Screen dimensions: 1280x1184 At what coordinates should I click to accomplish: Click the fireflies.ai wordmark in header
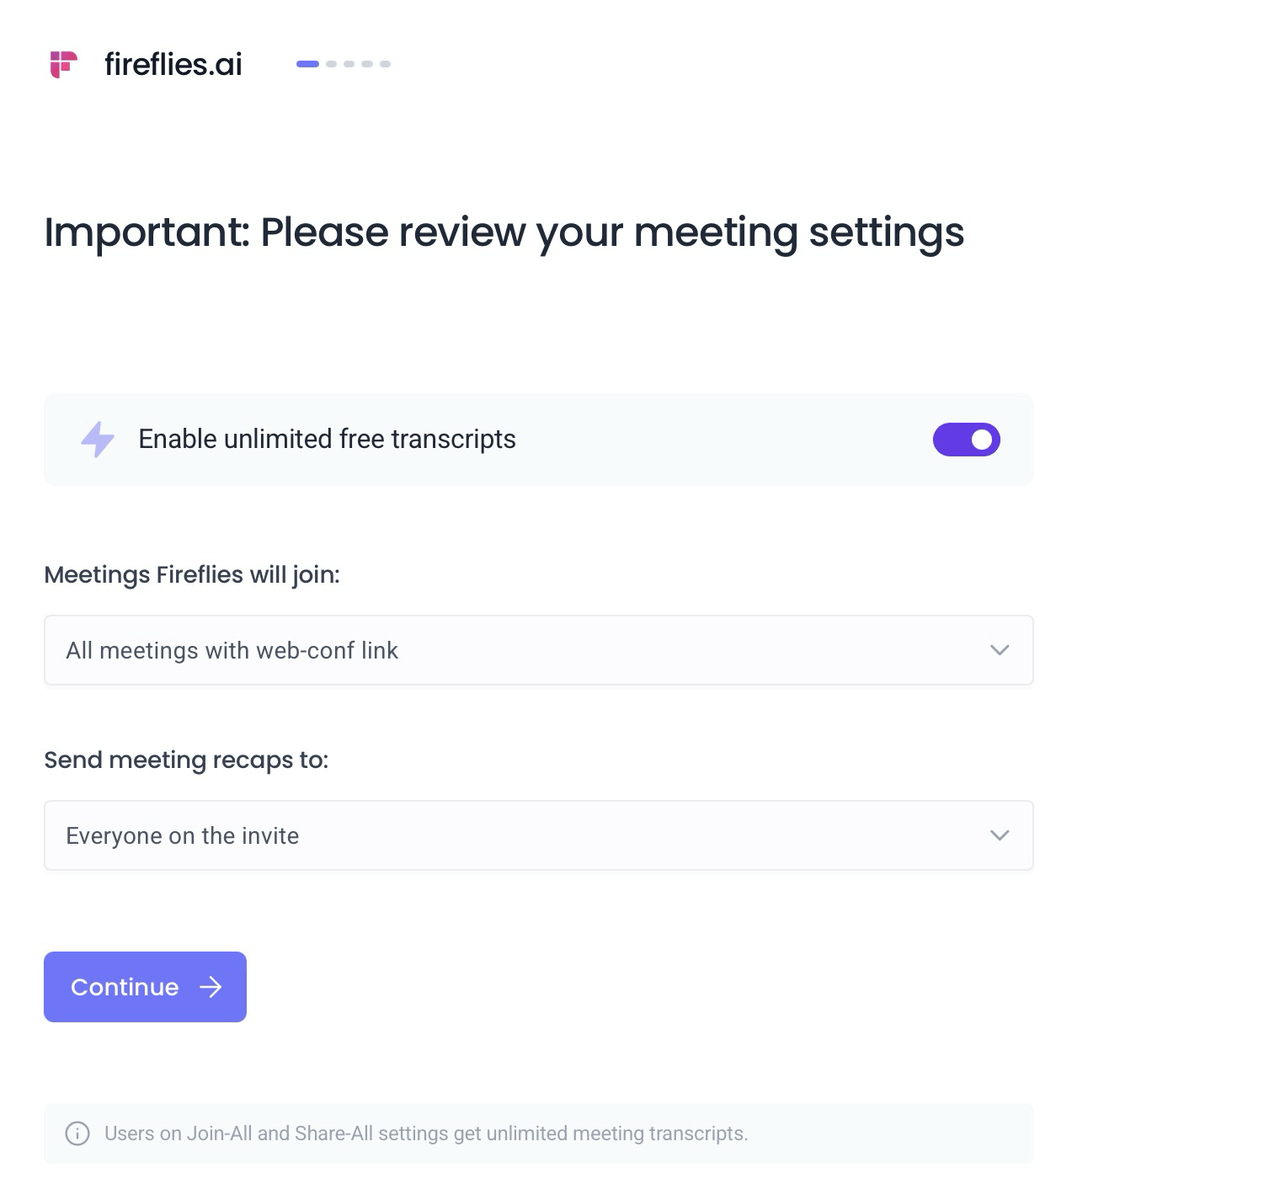click(x=172, y=63)
